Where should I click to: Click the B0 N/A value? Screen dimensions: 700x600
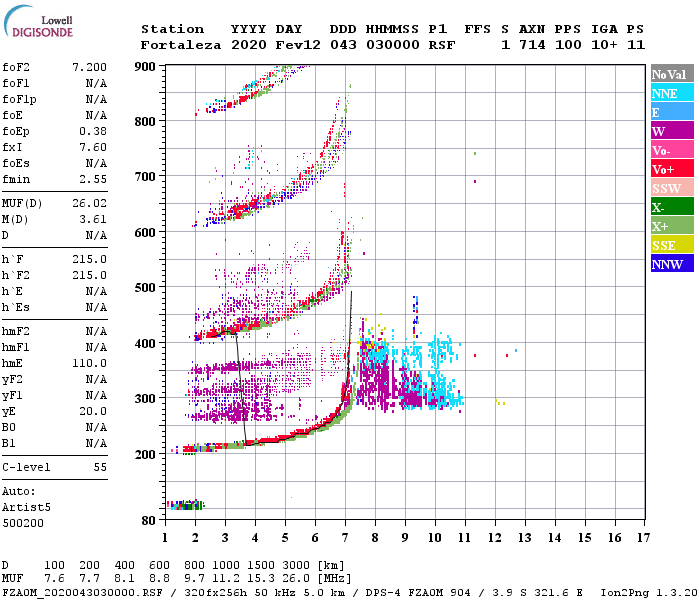click(x=96, y=427)
